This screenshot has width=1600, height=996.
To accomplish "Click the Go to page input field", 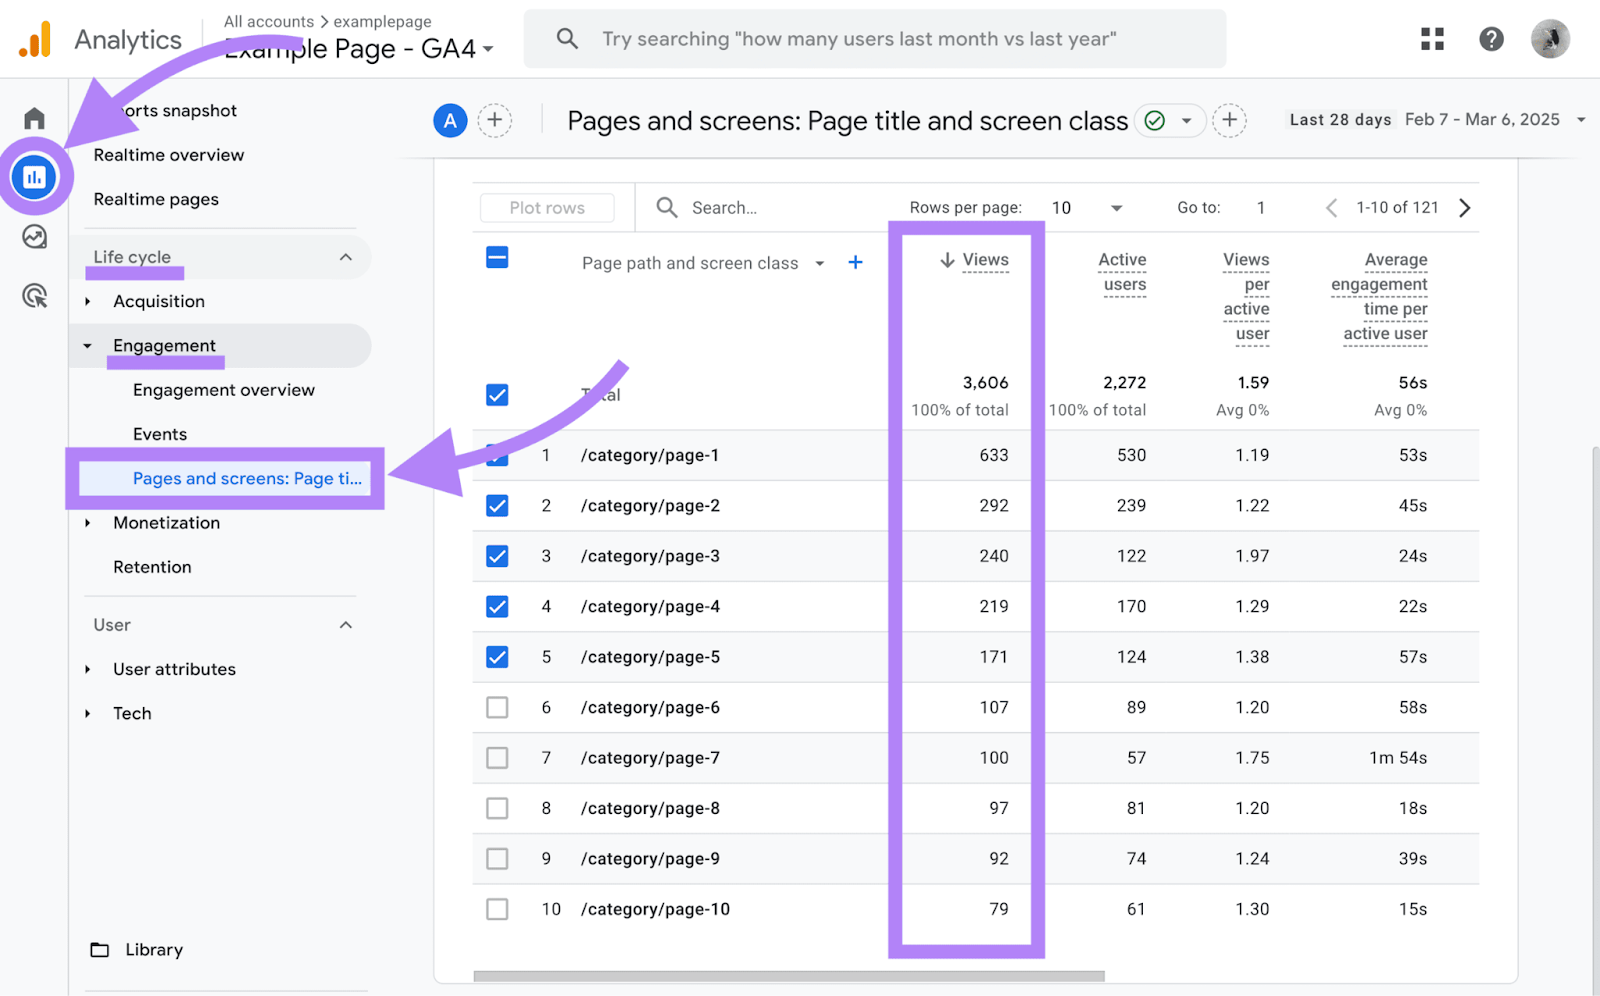I will (1260, 207).
